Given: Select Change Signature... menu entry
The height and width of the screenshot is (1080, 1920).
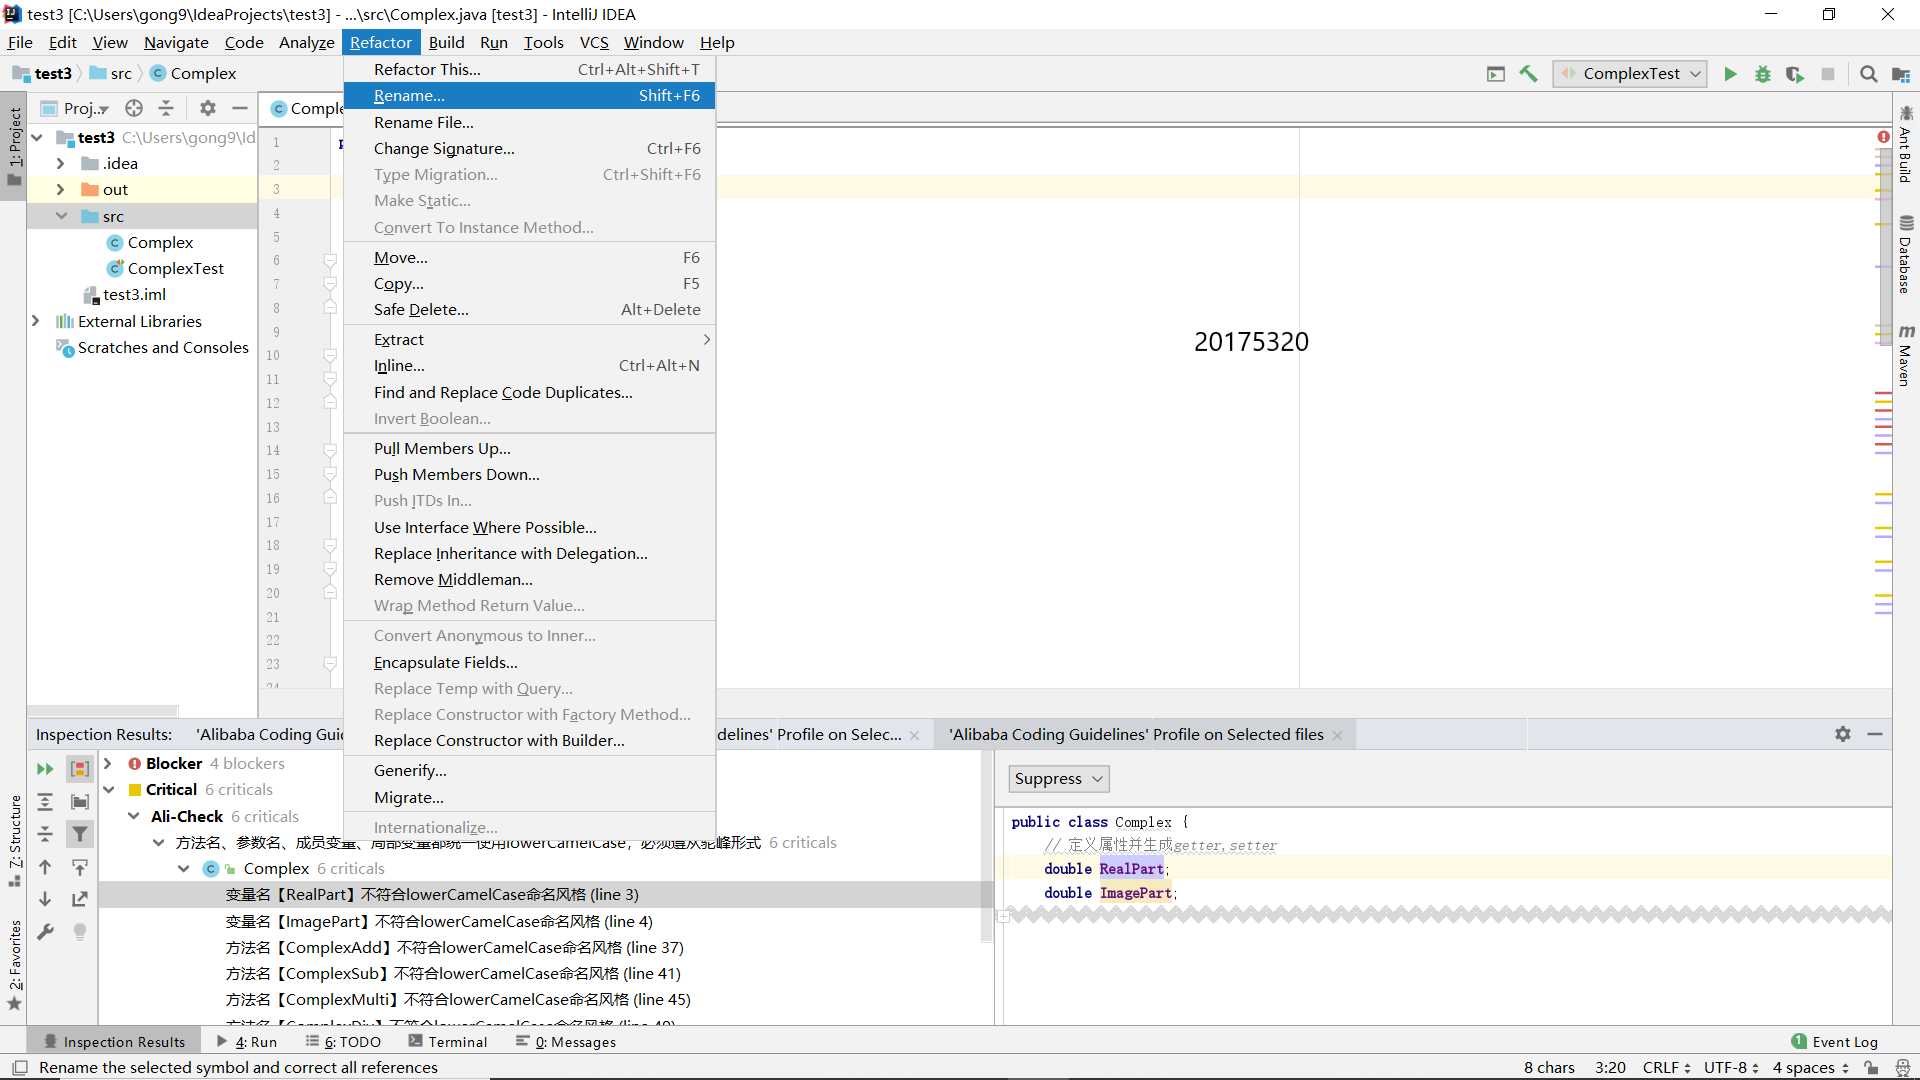Looking at the screenshot, I should pyautogui.click(x=529, y=148).
